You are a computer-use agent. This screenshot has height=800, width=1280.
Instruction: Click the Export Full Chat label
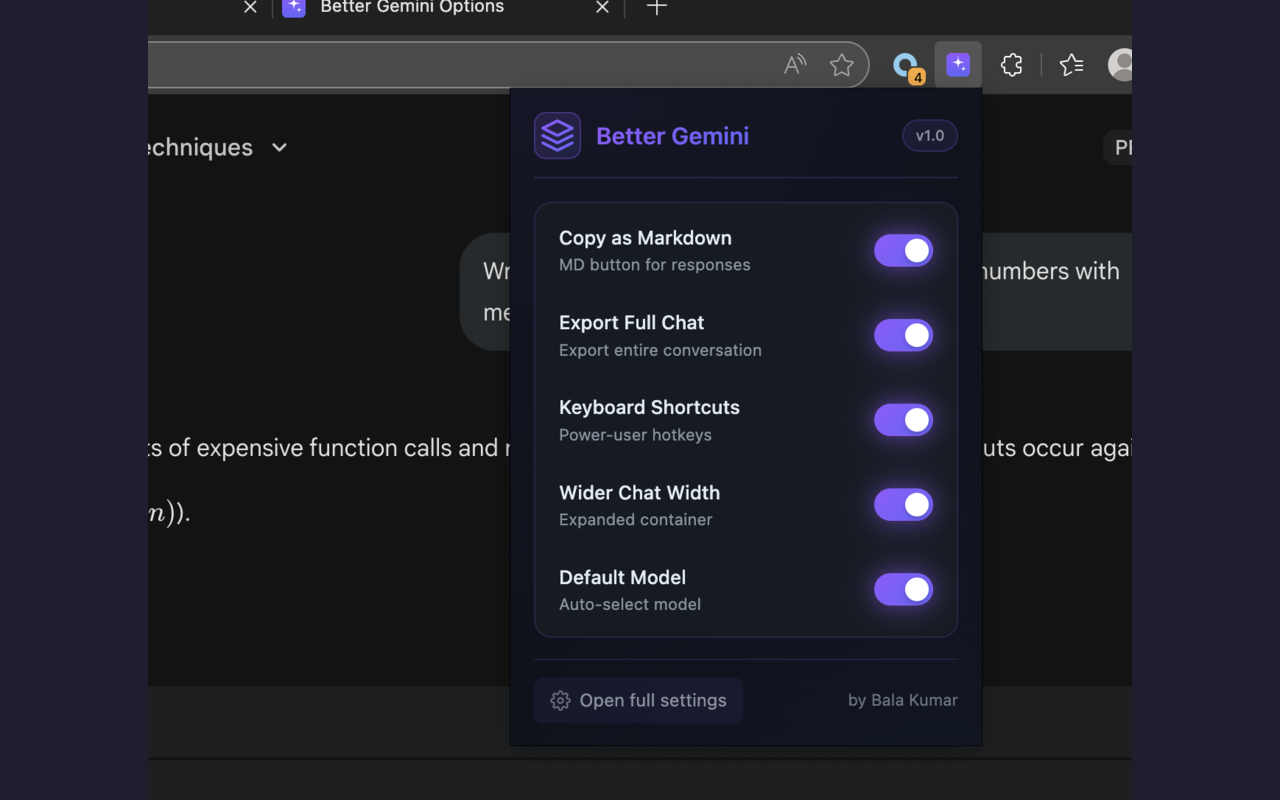pos(632,323)
